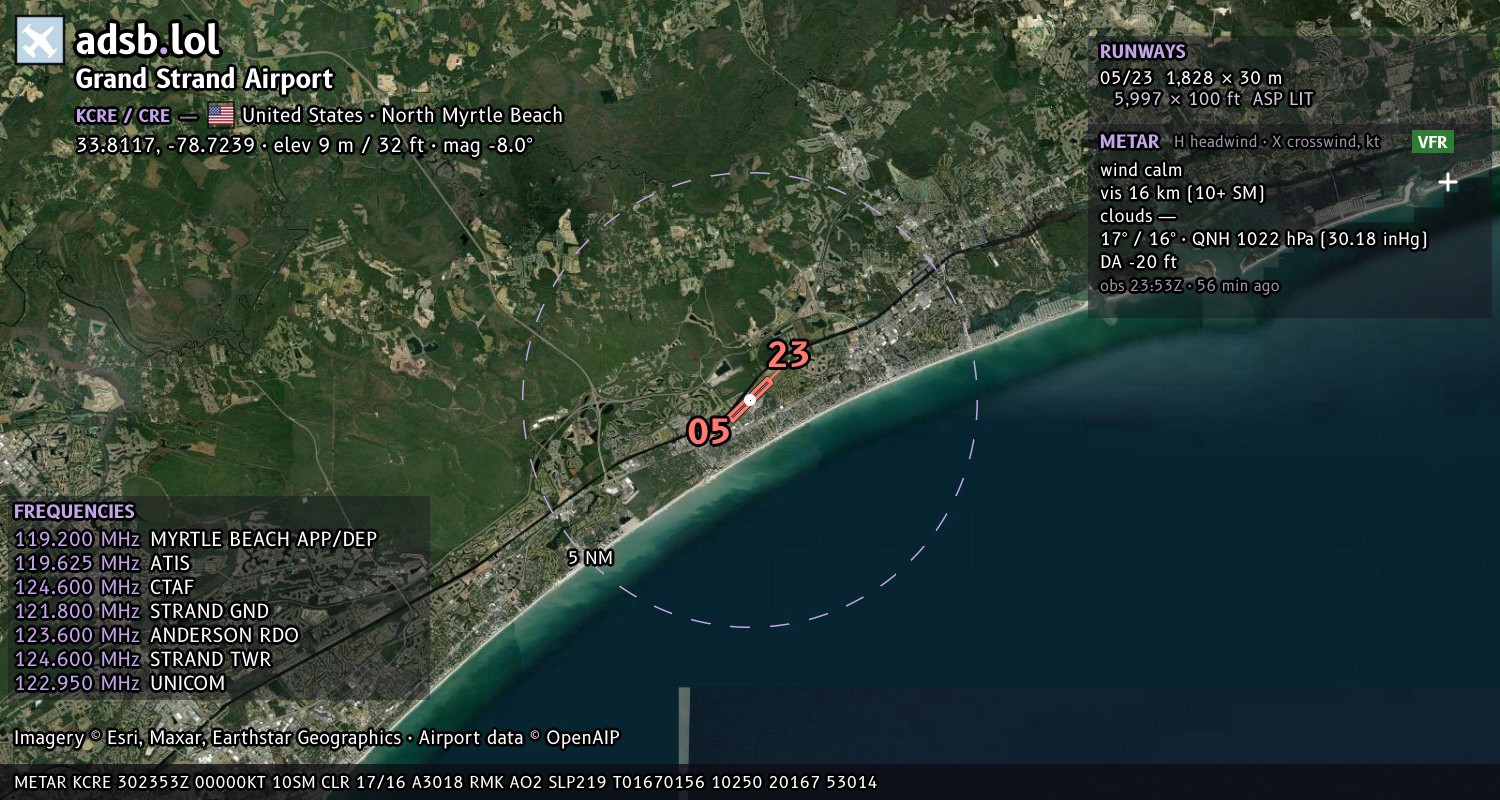Click the Imagery © Esri attribution text

click(x=316, y=738)
